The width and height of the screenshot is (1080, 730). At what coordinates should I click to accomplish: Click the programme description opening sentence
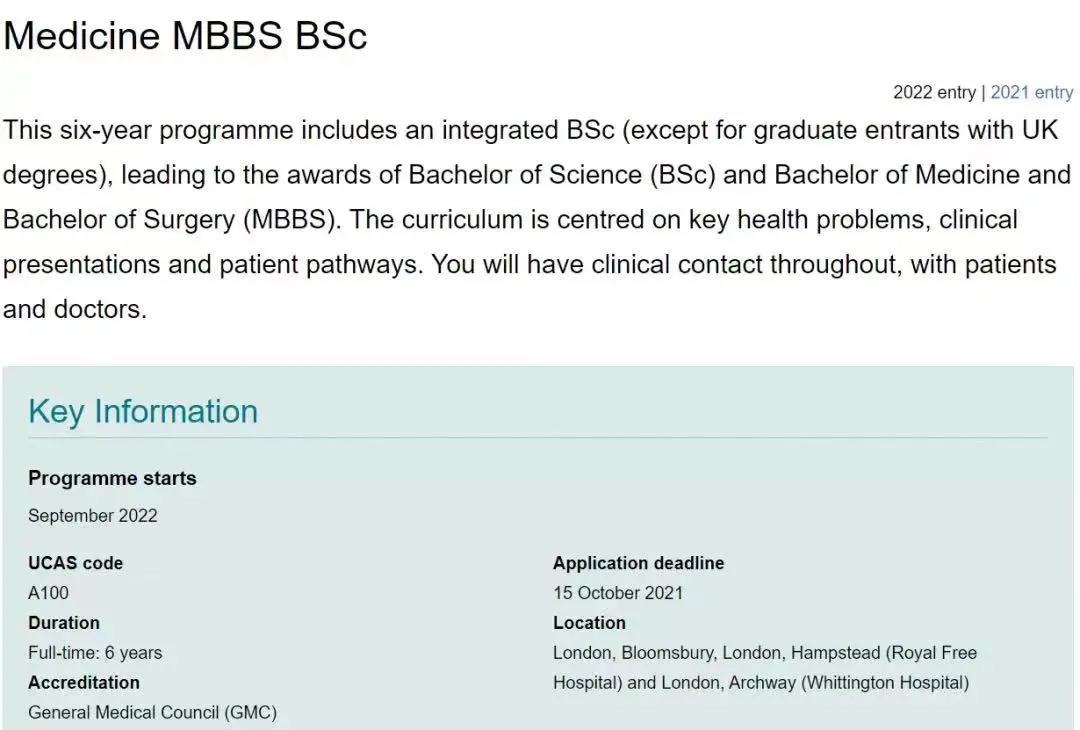[x=530, y=130]
